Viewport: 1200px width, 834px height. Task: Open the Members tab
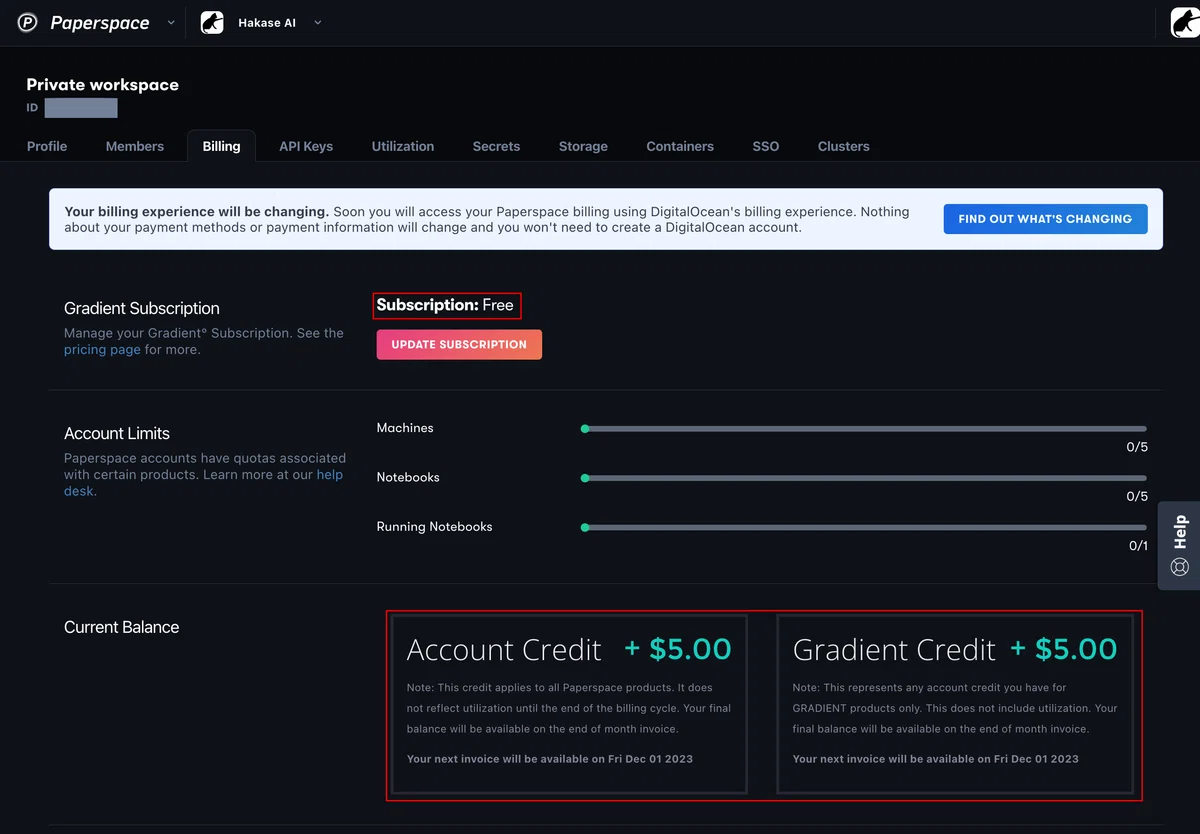[x=135, y=146]
